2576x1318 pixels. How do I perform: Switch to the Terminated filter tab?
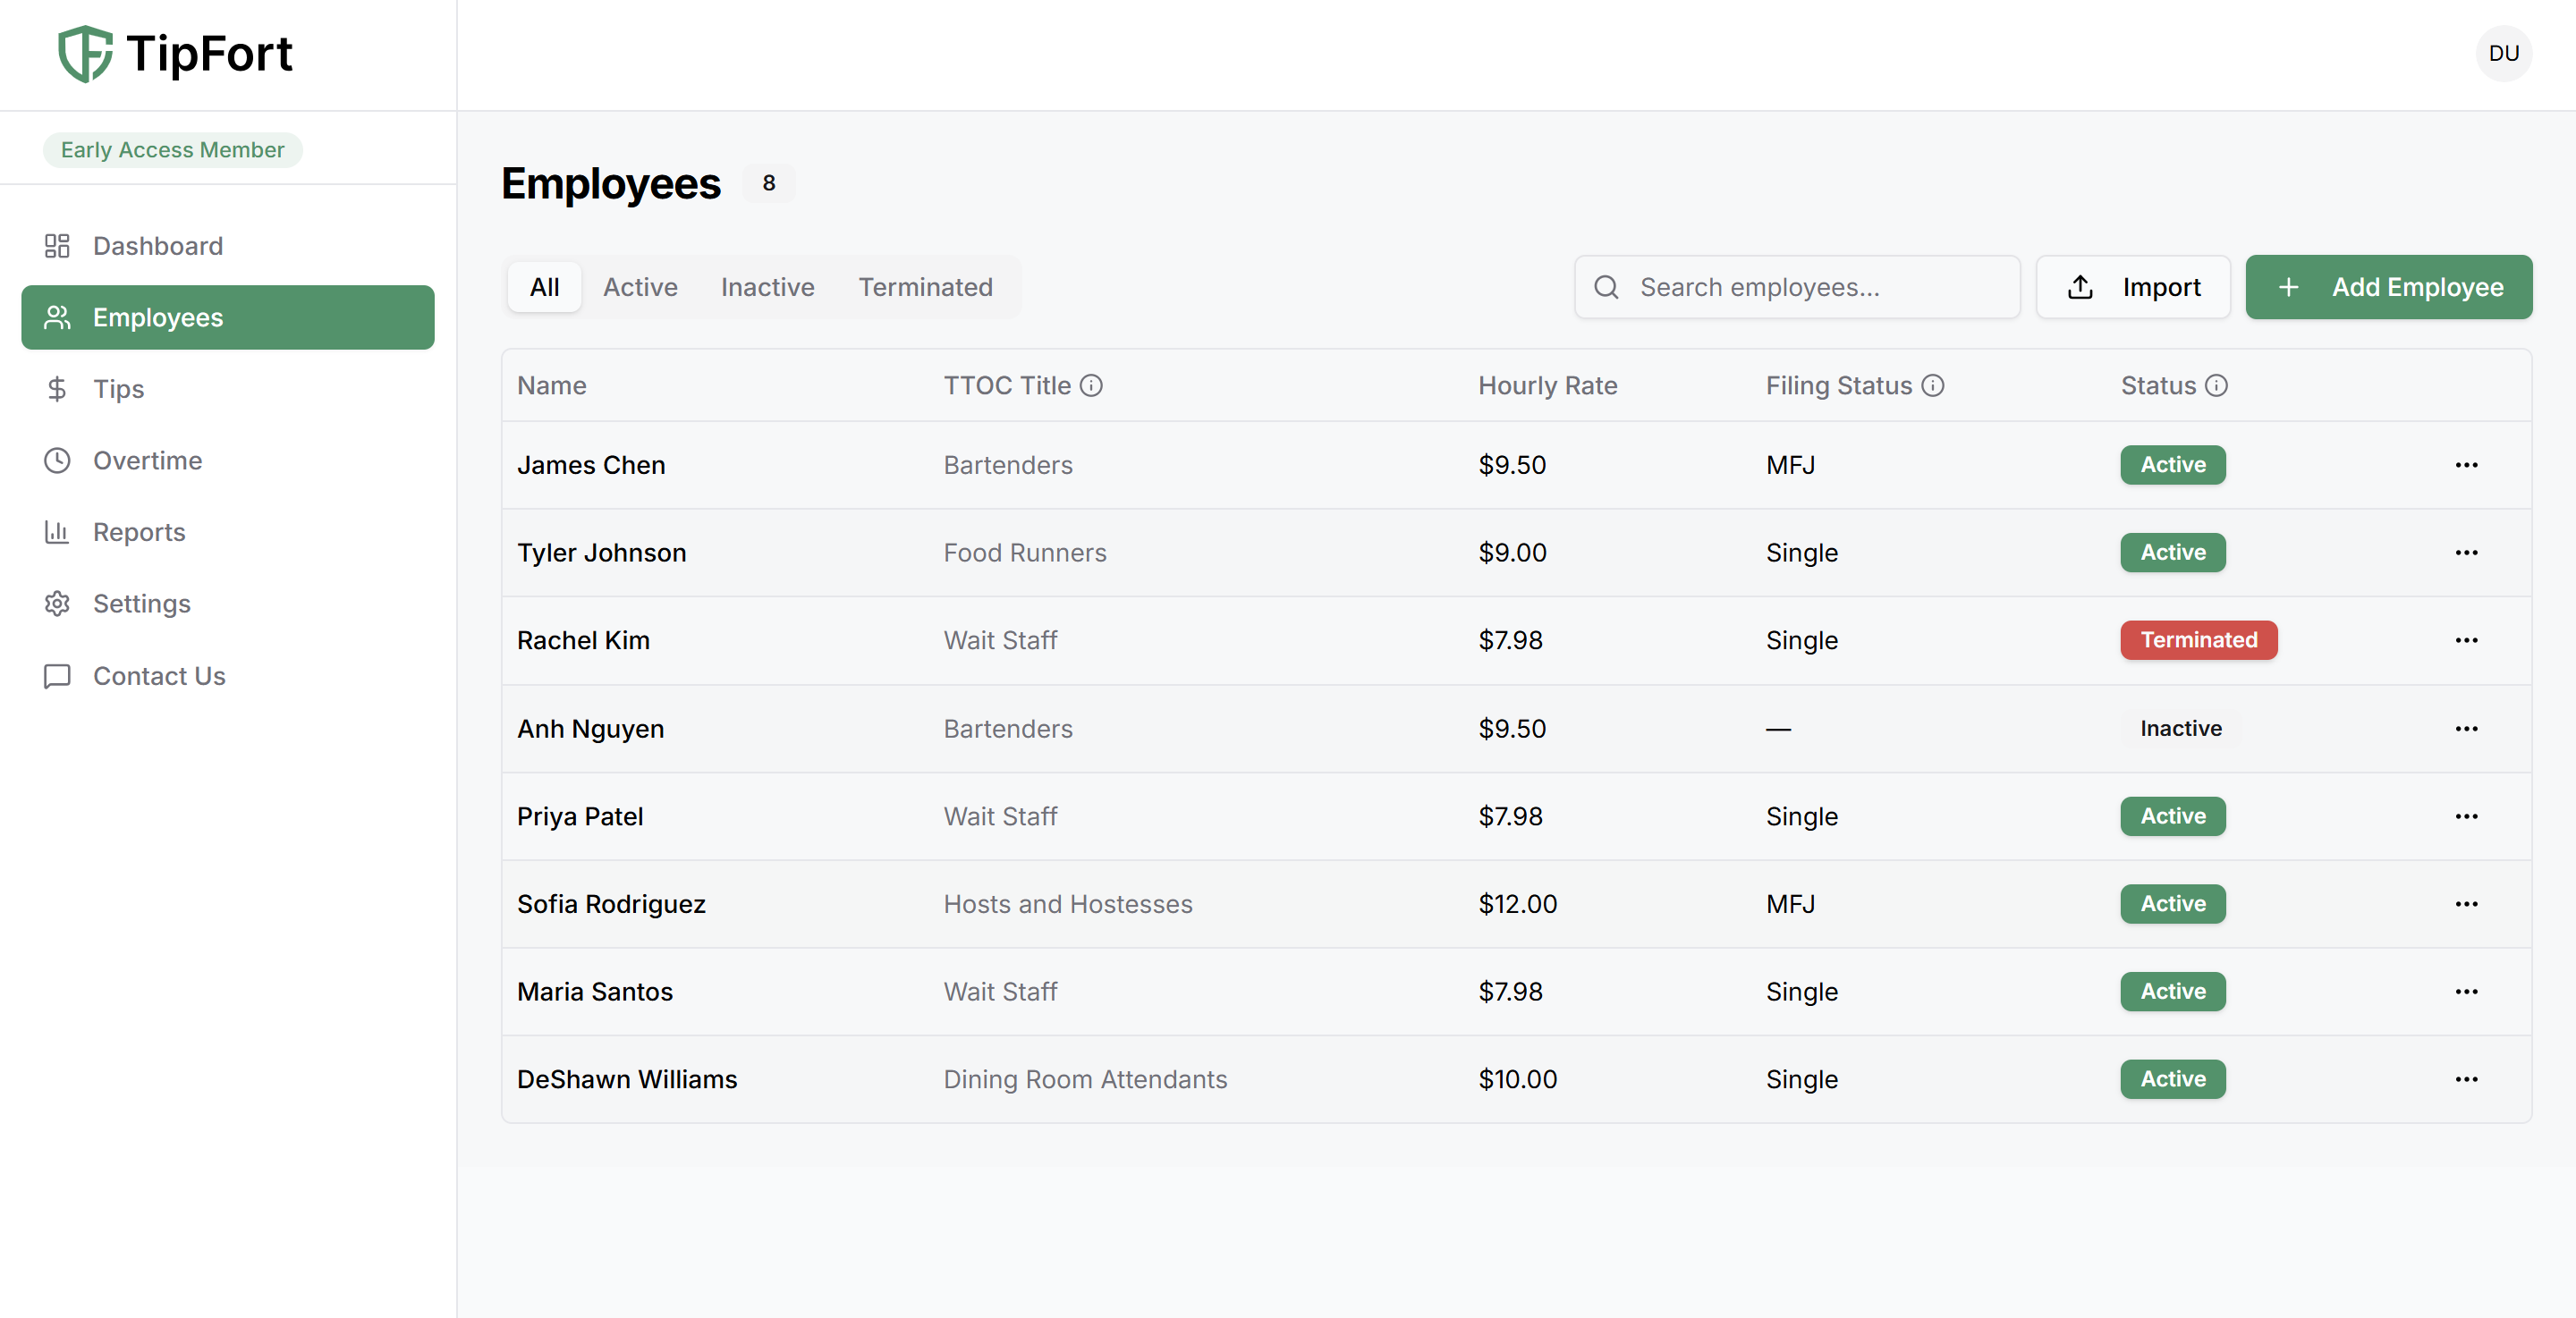(x=925, y=287)
